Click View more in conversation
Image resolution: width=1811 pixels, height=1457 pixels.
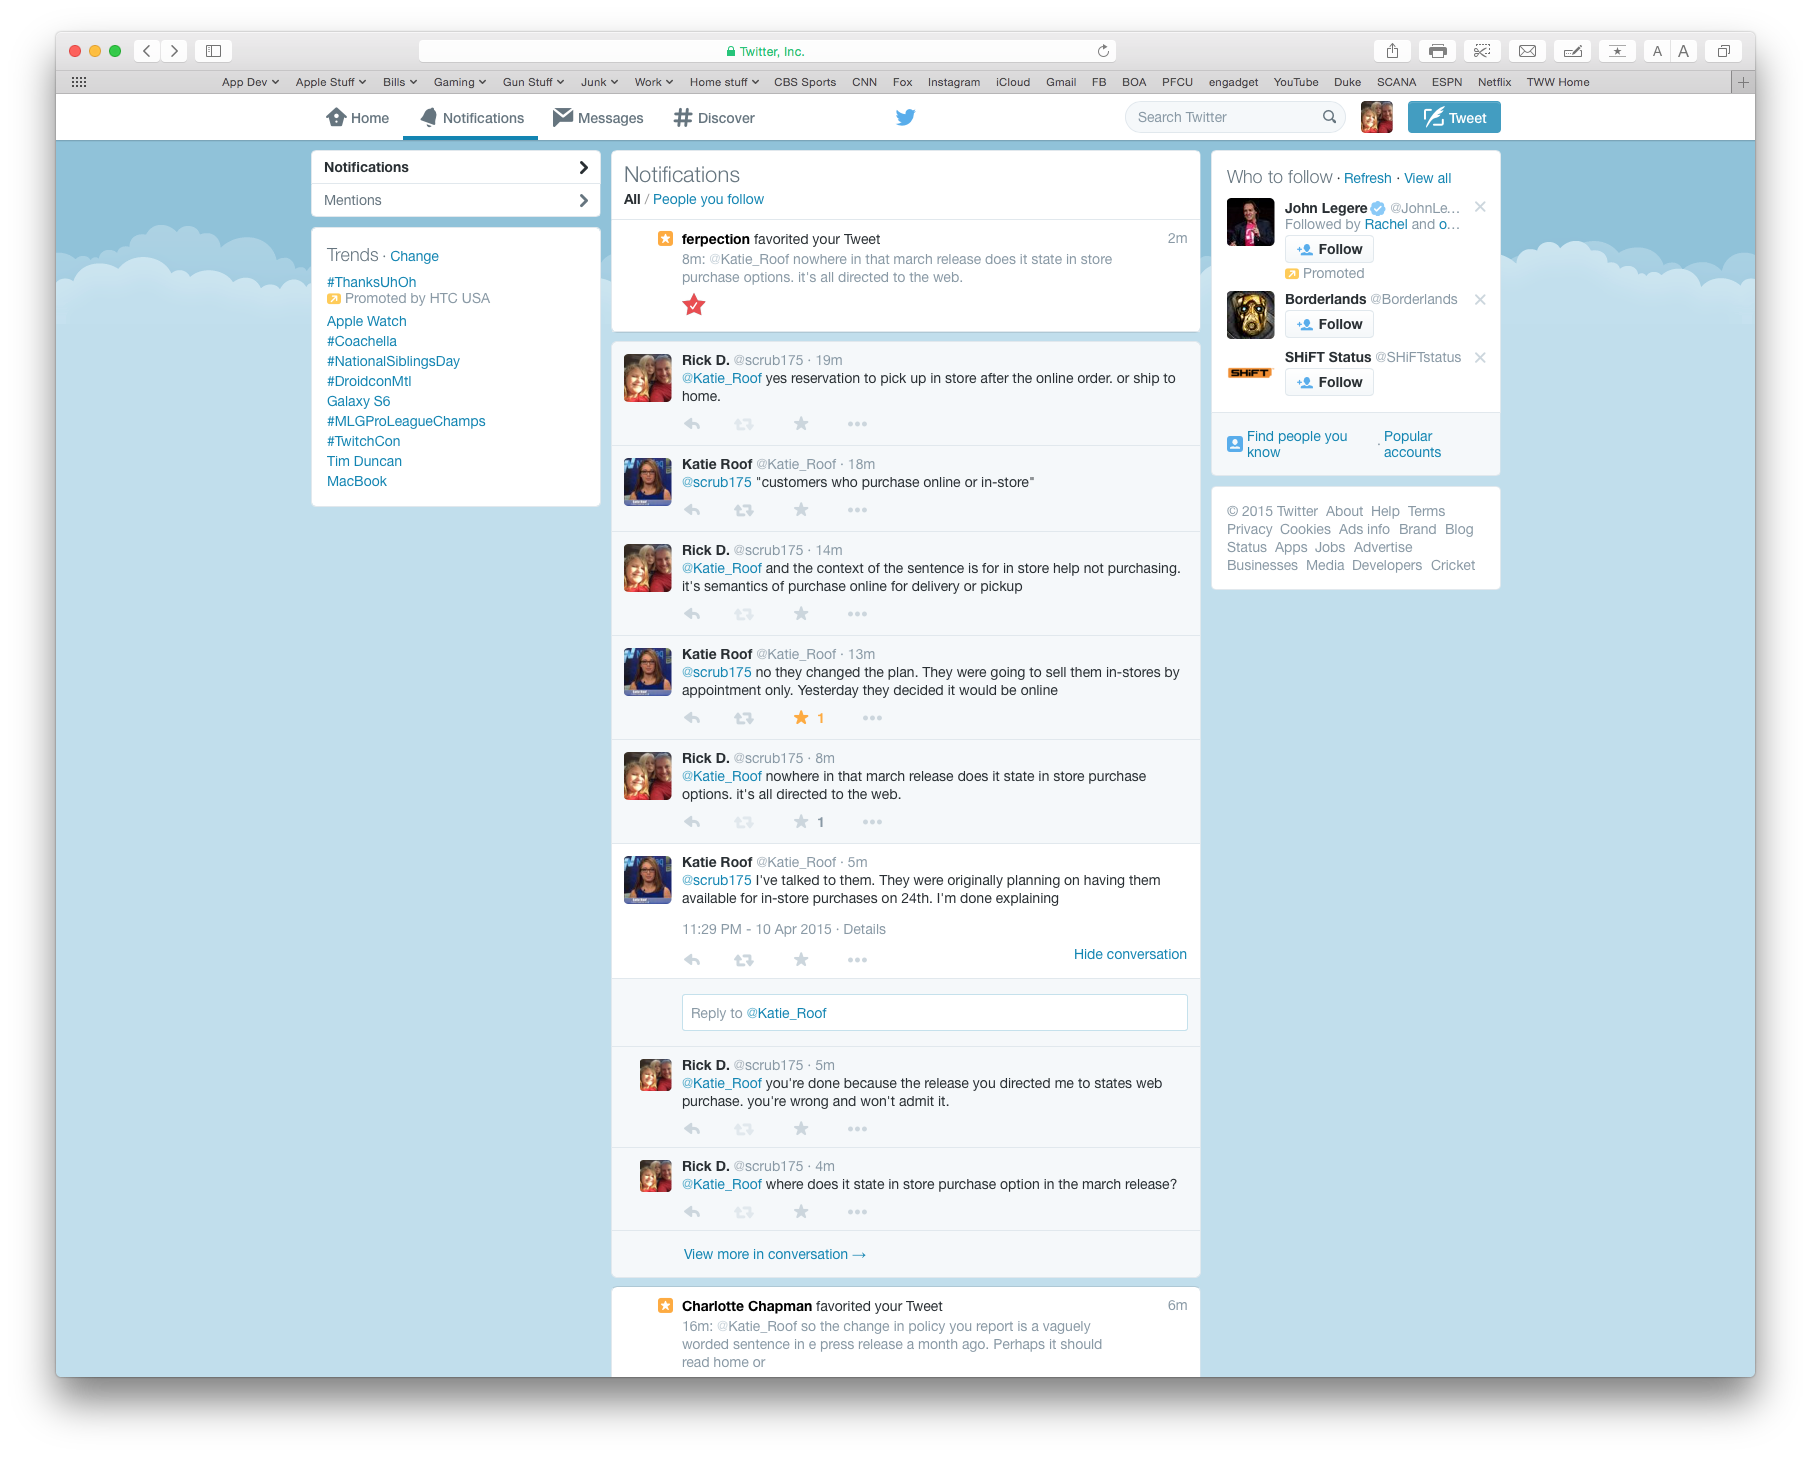point(774,1254)
